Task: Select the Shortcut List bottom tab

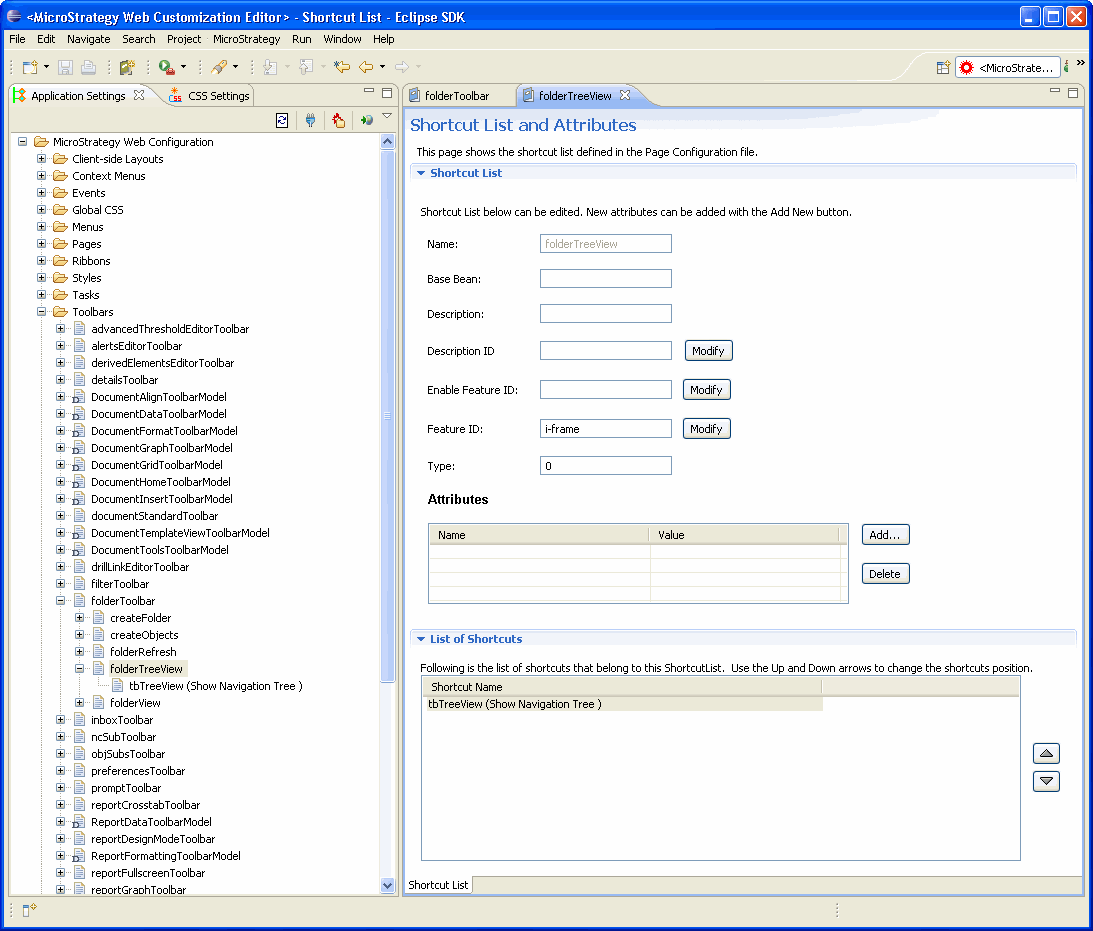Action: (438, 885)
